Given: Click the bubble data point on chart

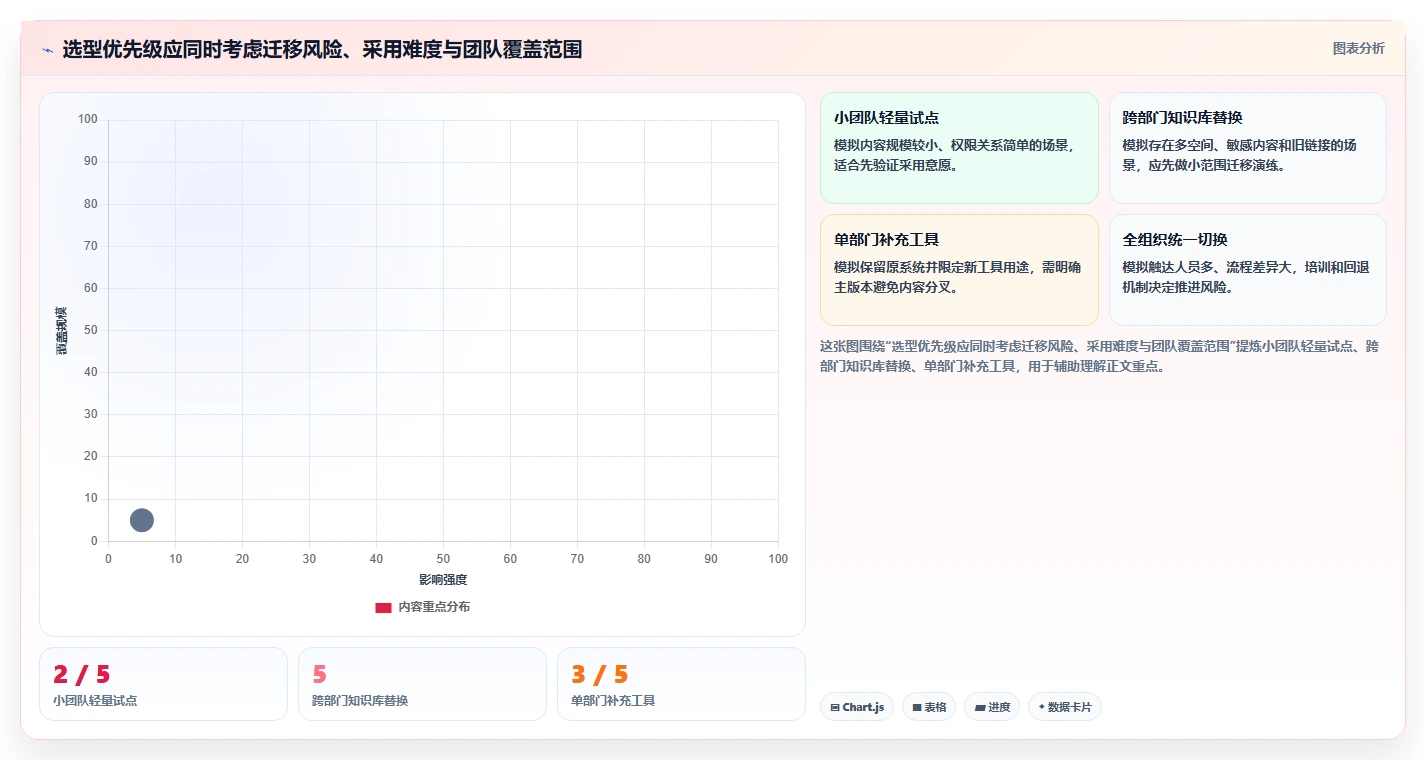Looking at the screenshot, I should 142,520.
